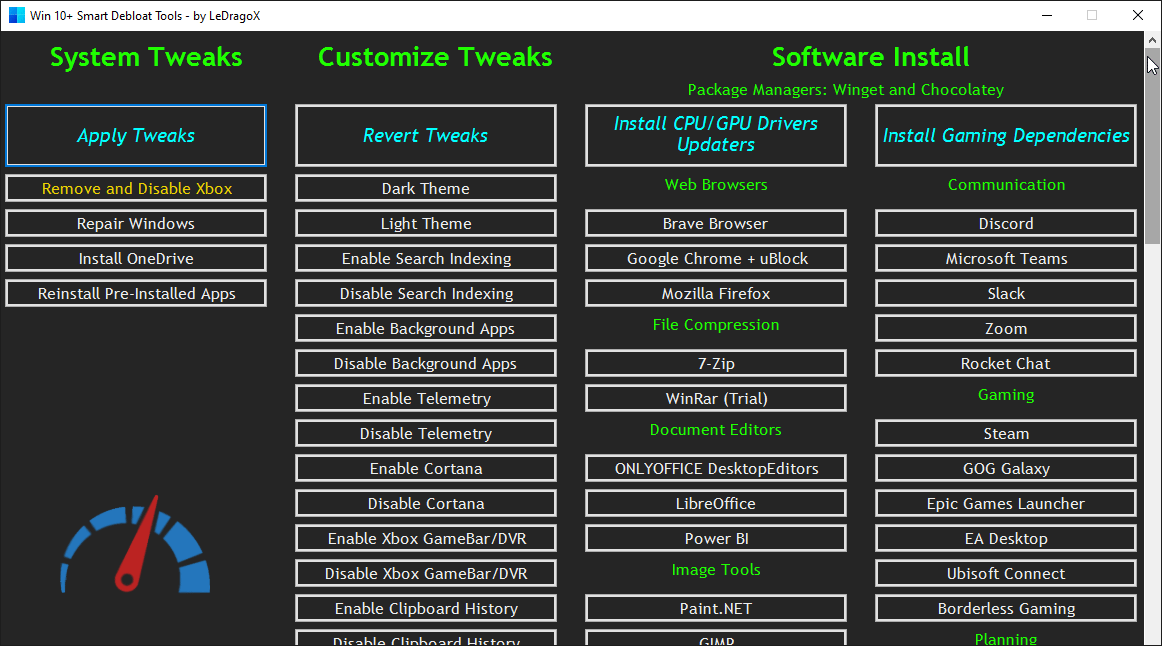Screen dimensions: 1162x646
Task: Minimize the Smart Debloat Tools window
Action: pos(1047,16)
